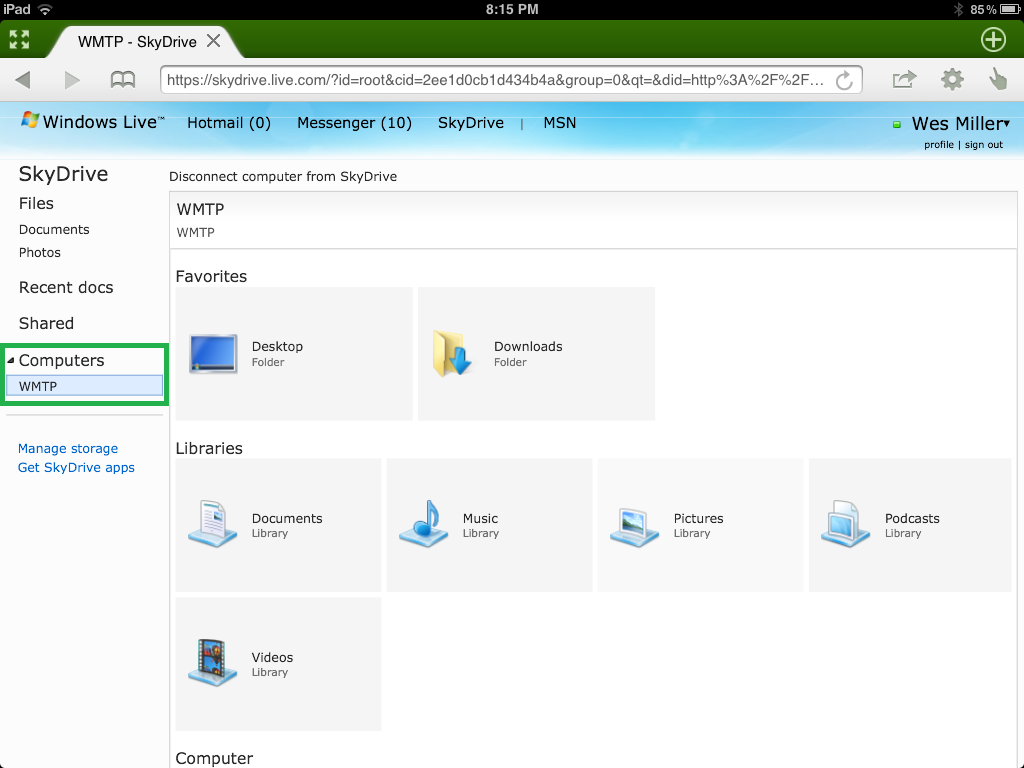1024x768 pixels.
Task: Reload the page with refresh icon
Action: [844, 80]
